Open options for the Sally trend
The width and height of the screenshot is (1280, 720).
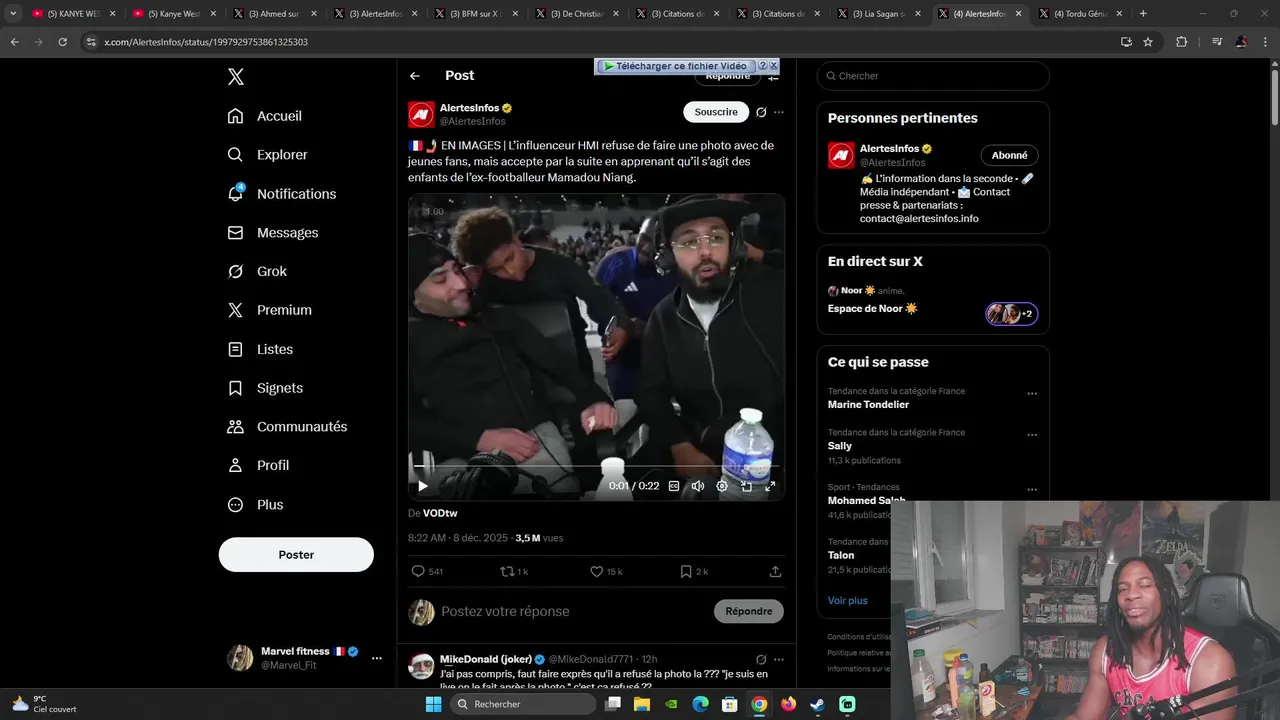pos(1032,436)
